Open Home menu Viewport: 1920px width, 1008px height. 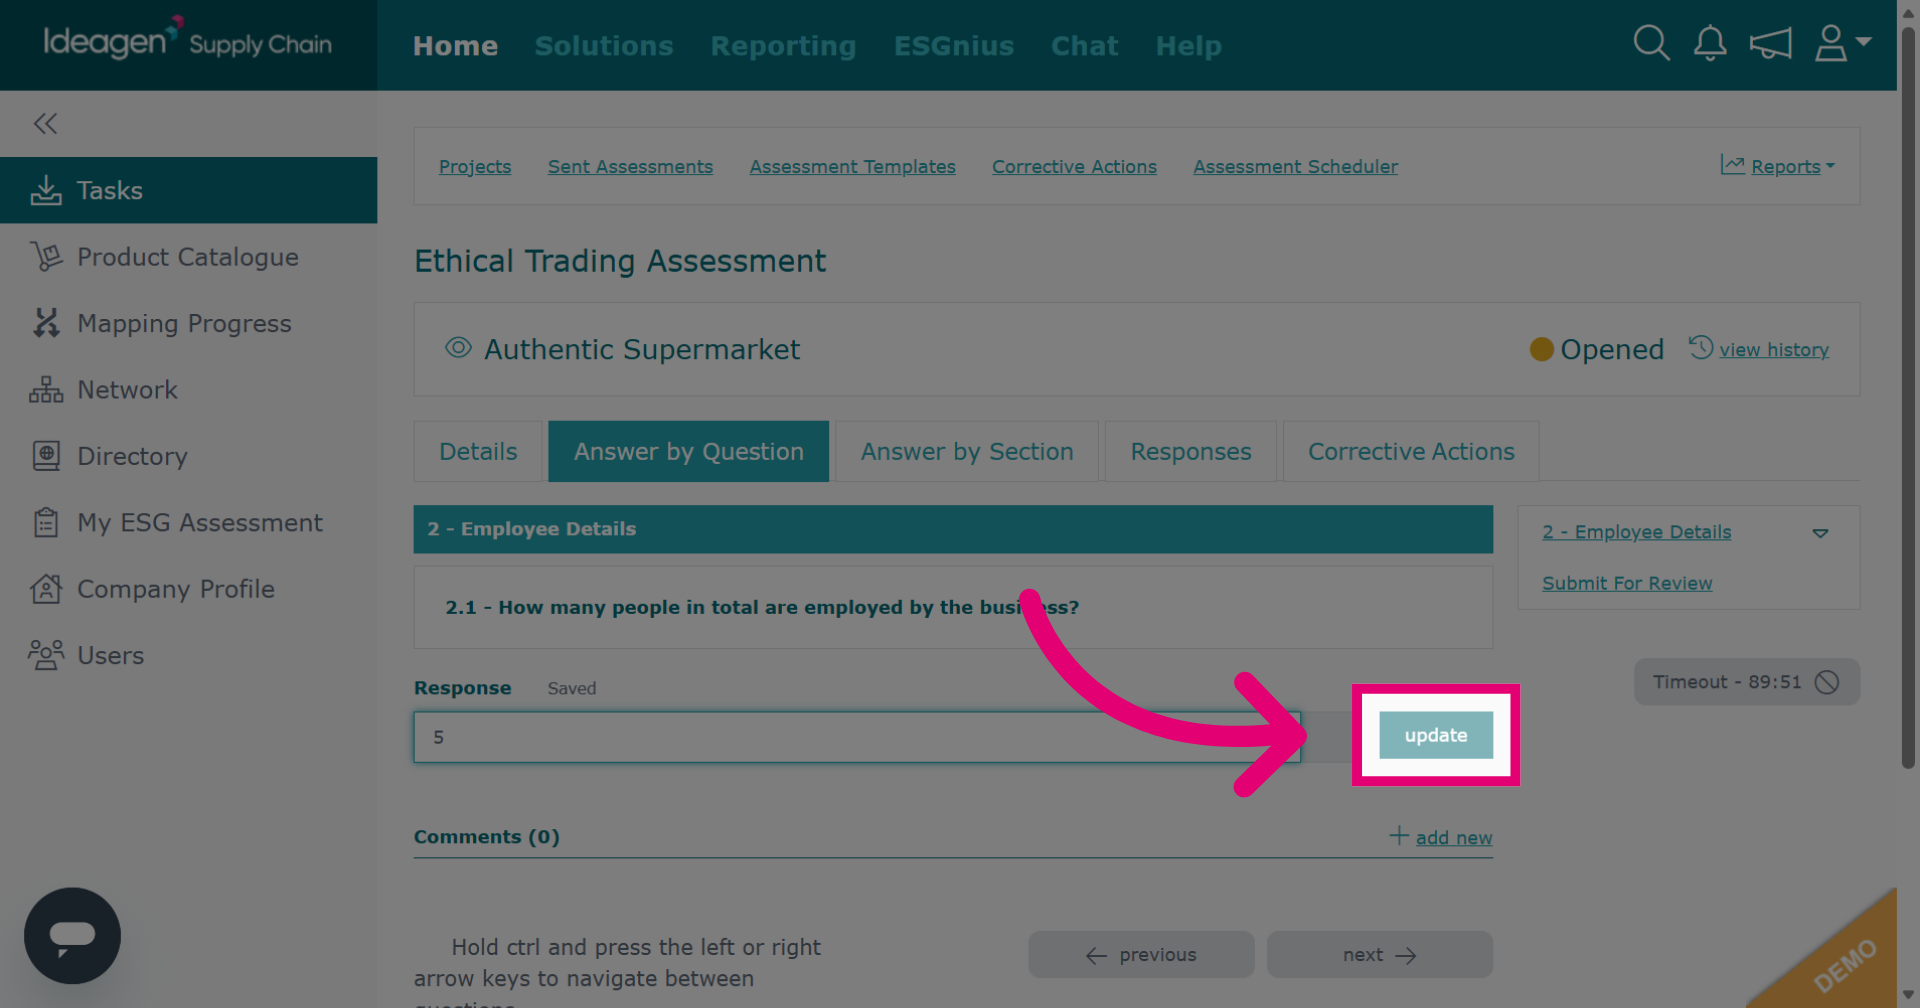coord(455,46)
